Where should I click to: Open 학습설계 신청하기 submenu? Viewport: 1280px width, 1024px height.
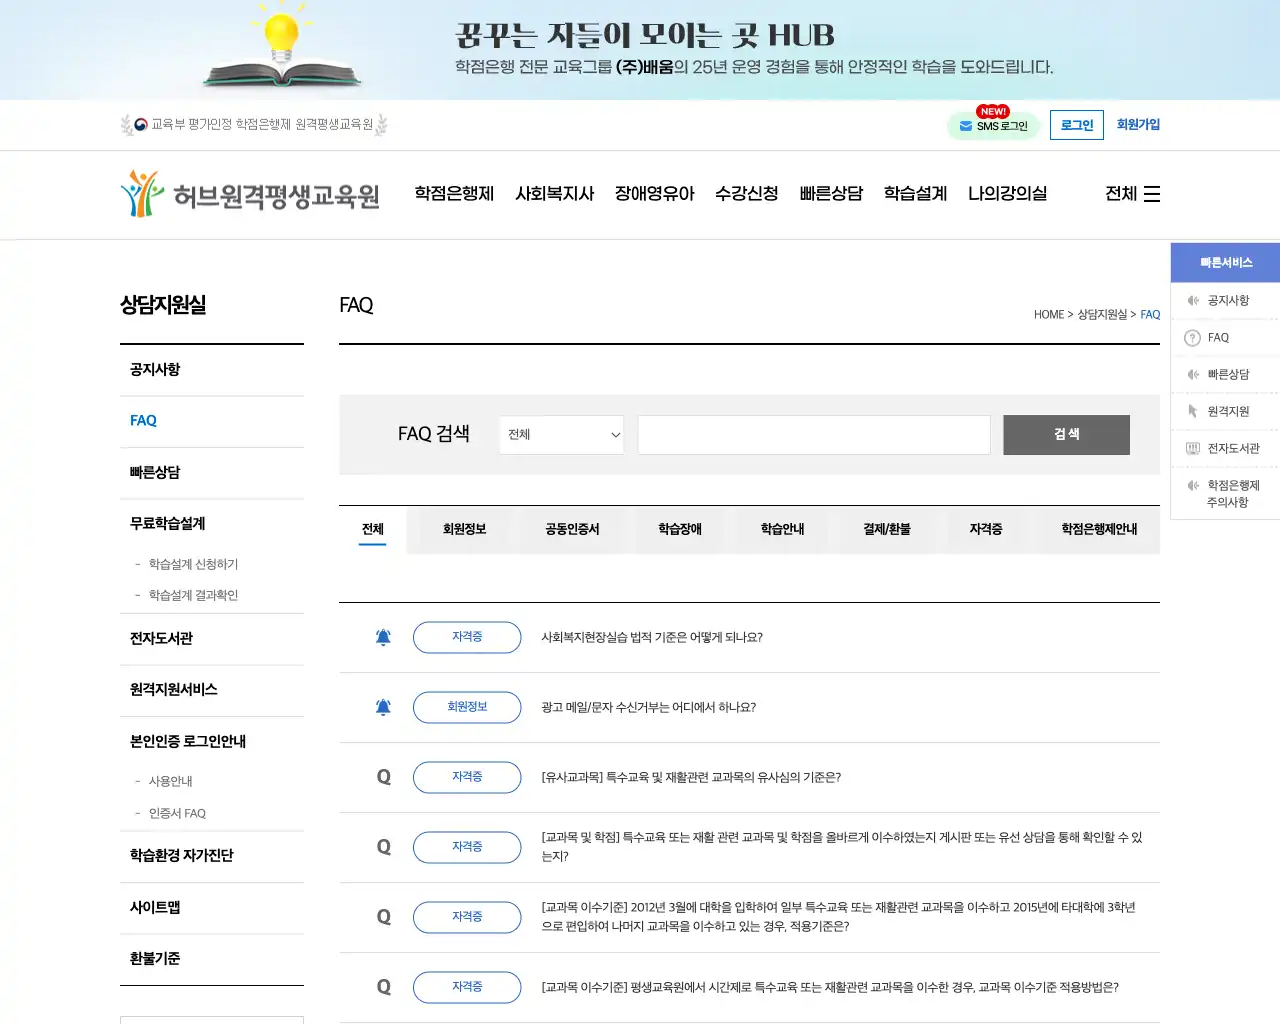point(193,564)
